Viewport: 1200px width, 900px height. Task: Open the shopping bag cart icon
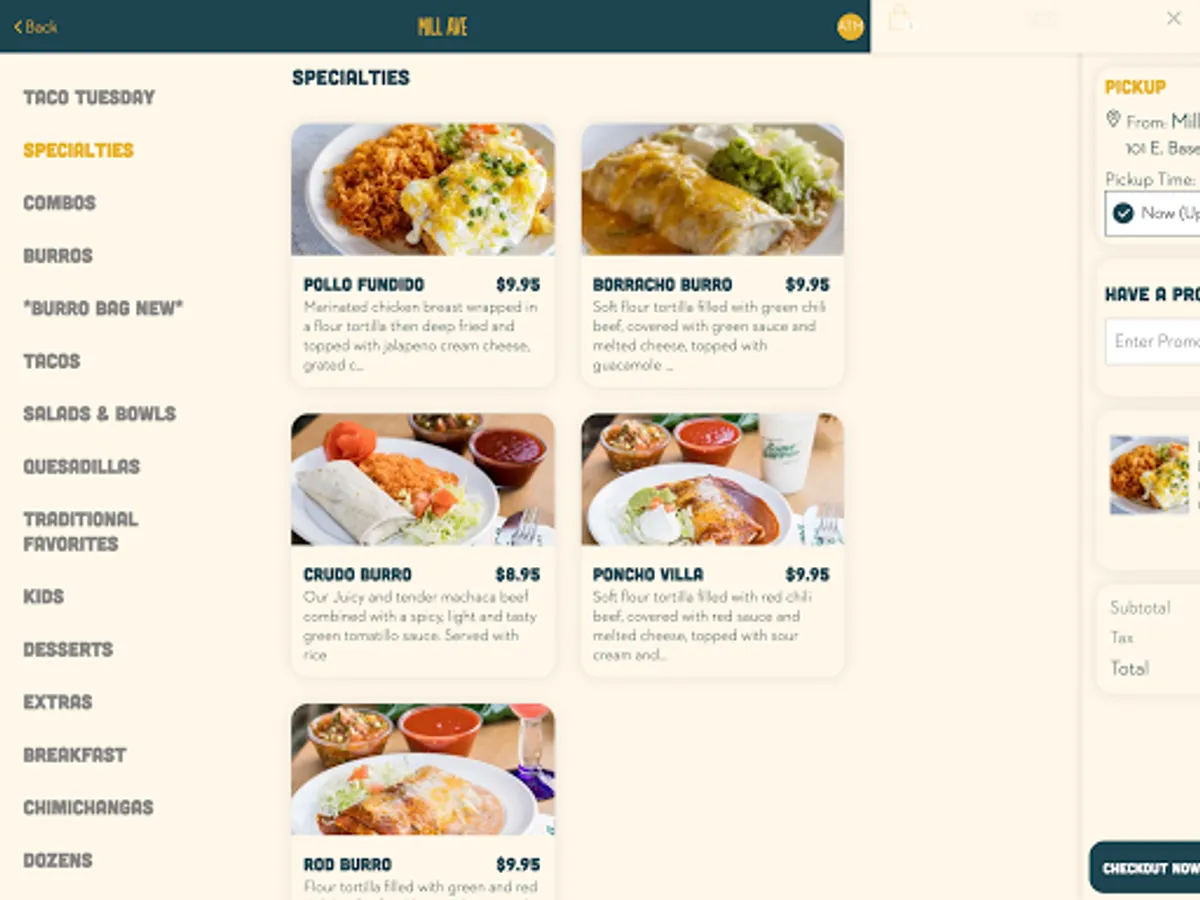pos(900,18)
